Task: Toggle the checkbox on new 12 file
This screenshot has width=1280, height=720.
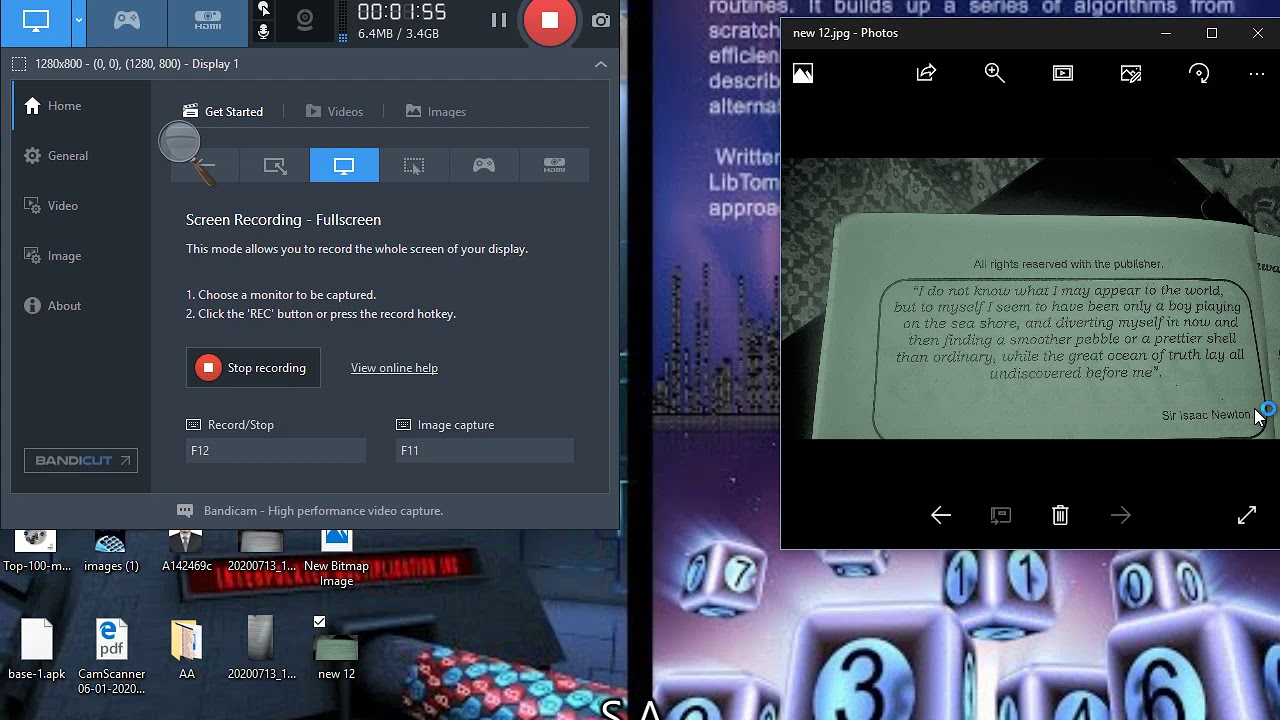Action: click(x=319, y=622)
